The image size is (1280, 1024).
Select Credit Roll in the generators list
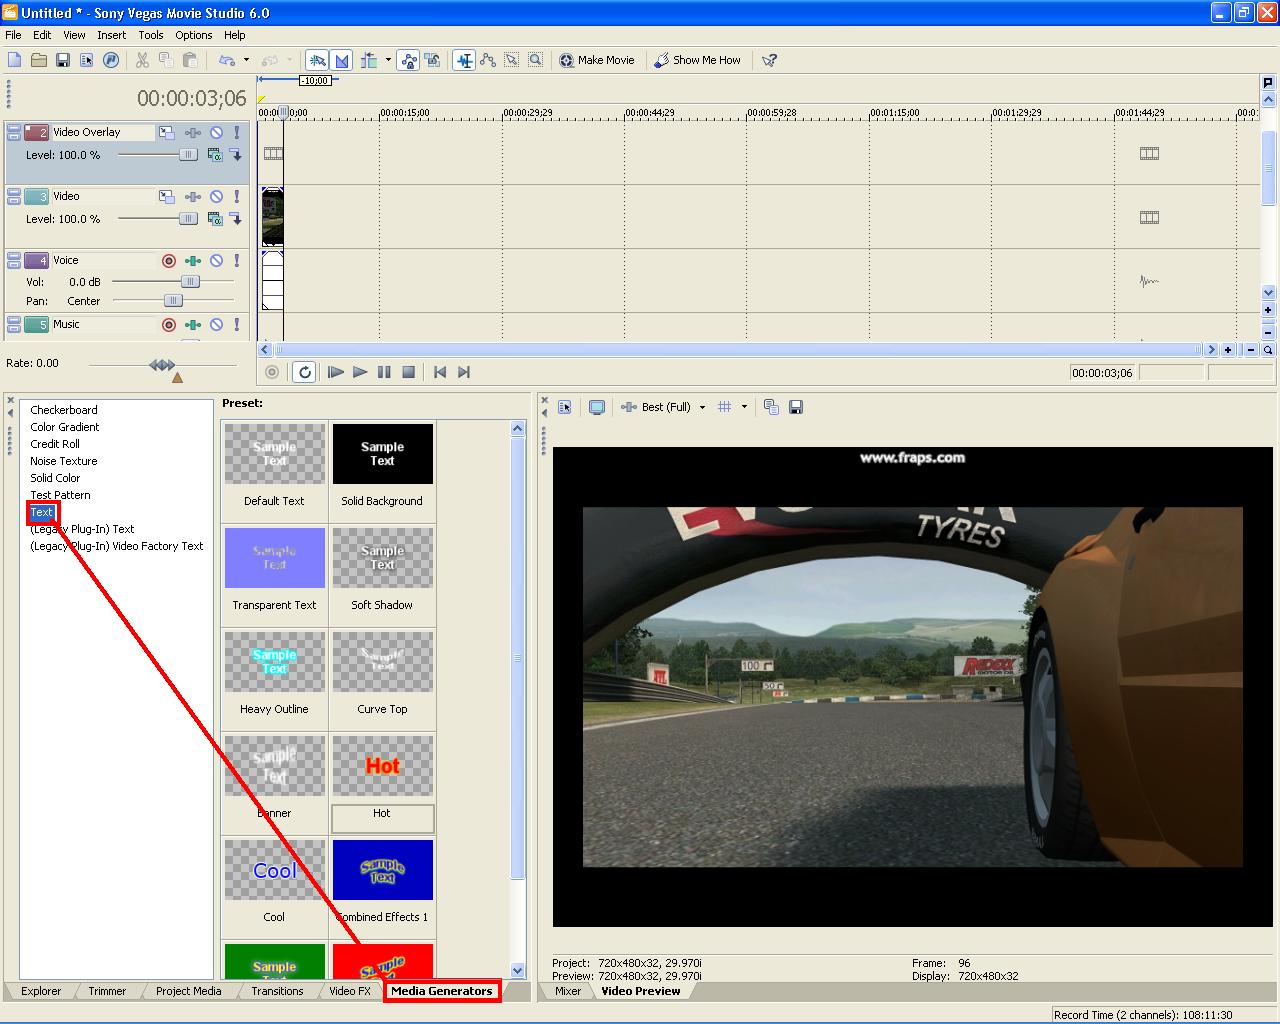(x=55, y=444)
